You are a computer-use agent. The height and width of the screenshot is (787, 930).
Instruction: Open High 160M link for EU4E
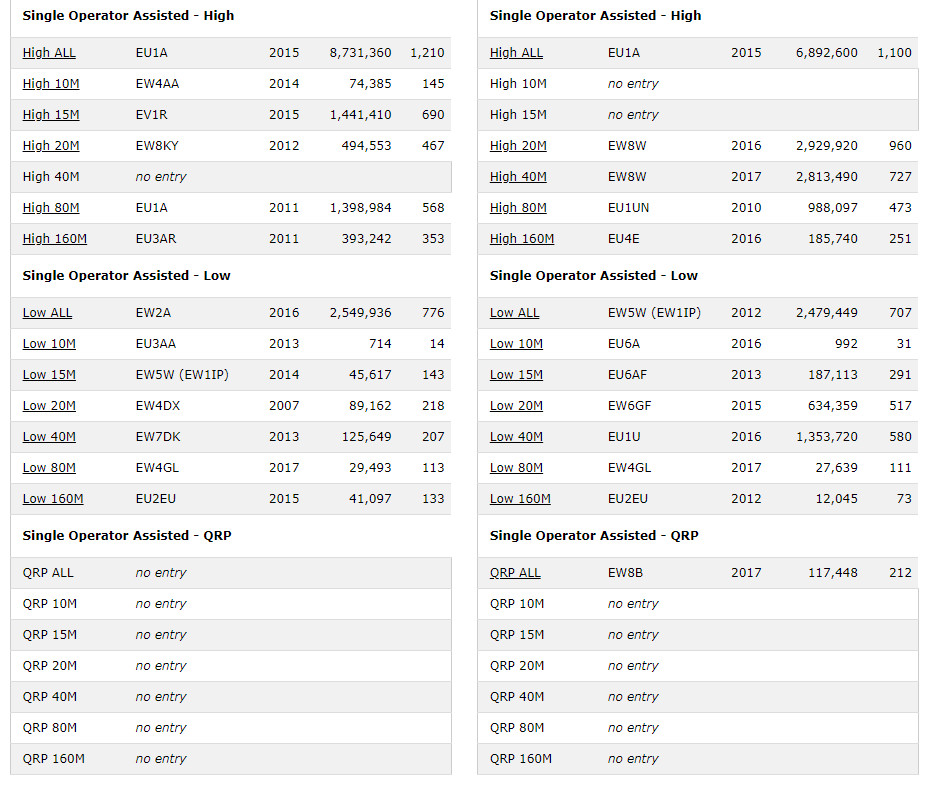pyautogui.click(x=522, y=239)
